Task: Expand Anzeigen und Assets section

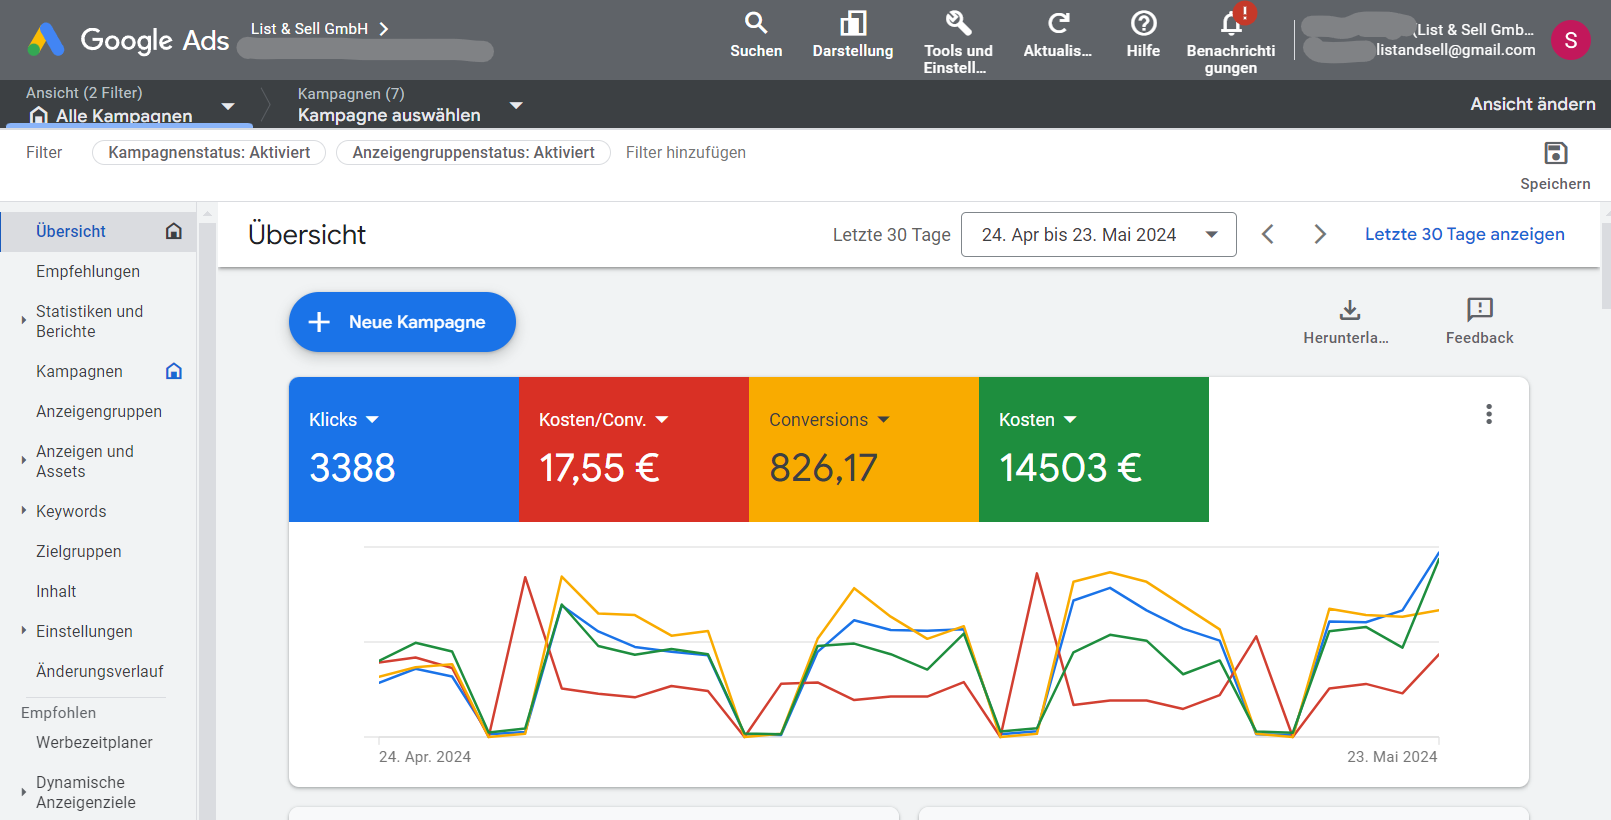Action: click(x=23, y=461)
